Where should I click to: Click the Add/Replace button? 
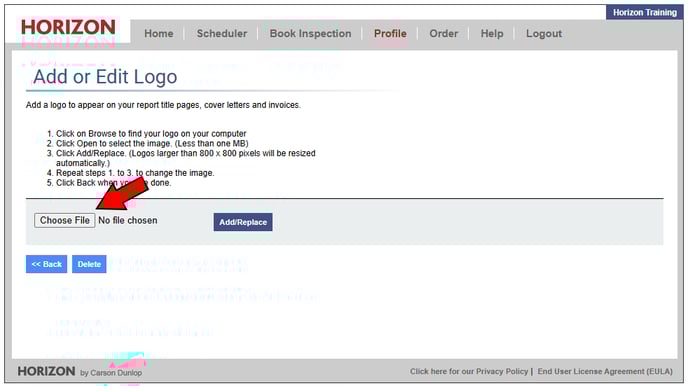pos(243,222)
